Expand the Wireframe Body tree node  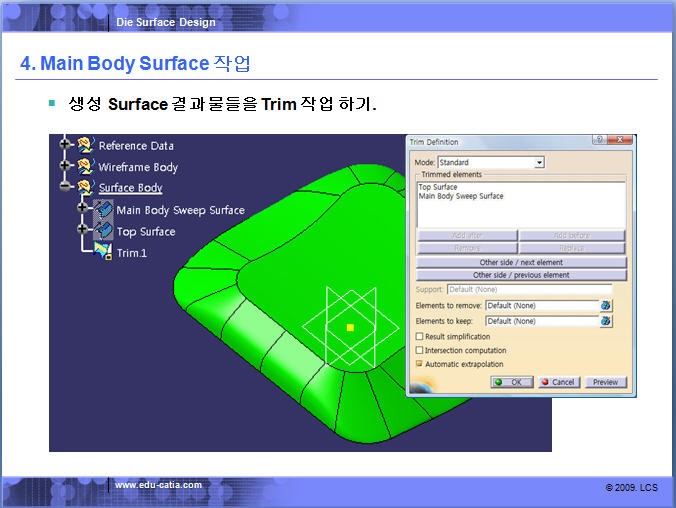pyautogui.click(x=66, y=166)
